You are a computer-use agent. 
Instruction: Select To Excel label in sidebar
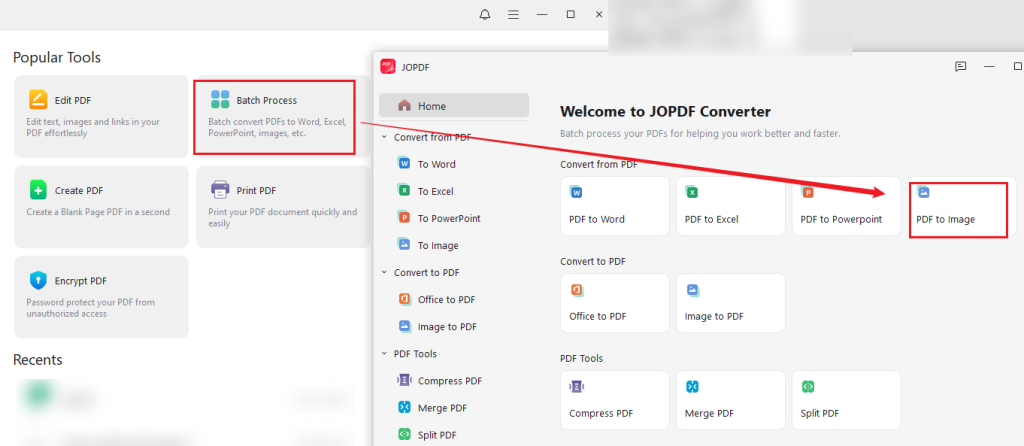click(436, 191)
